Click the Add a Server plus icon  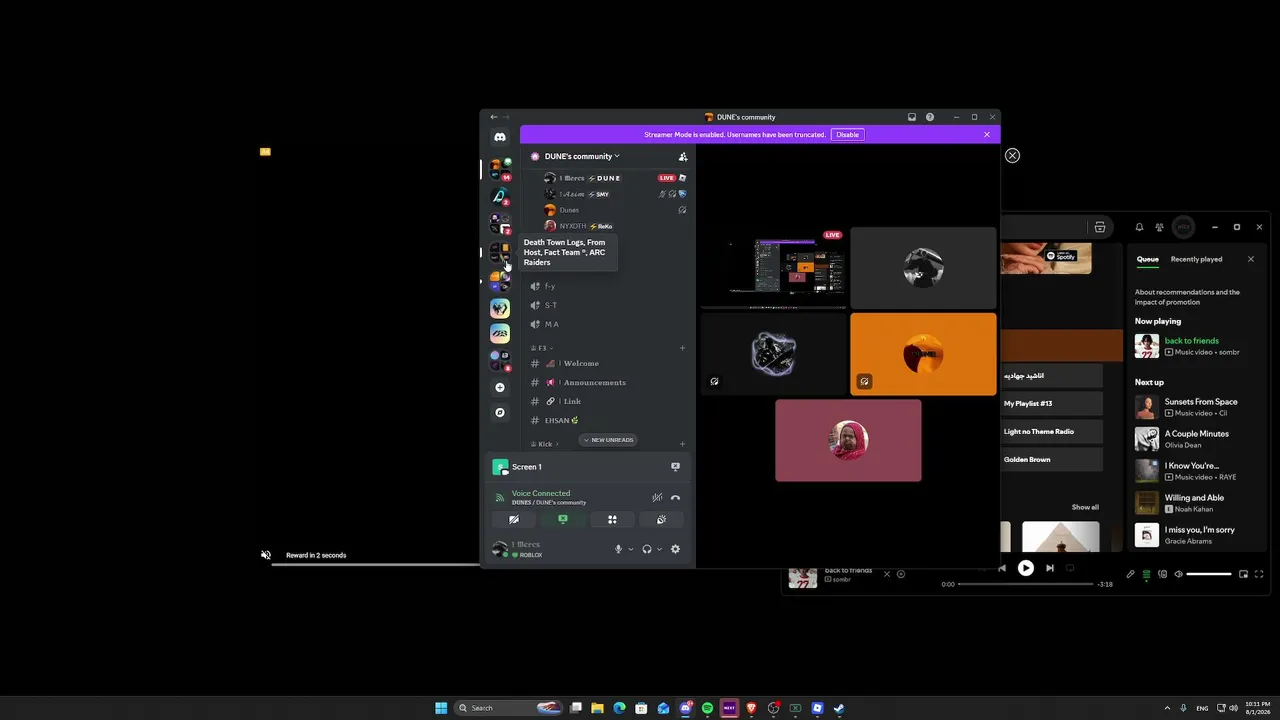click(500, 387)
